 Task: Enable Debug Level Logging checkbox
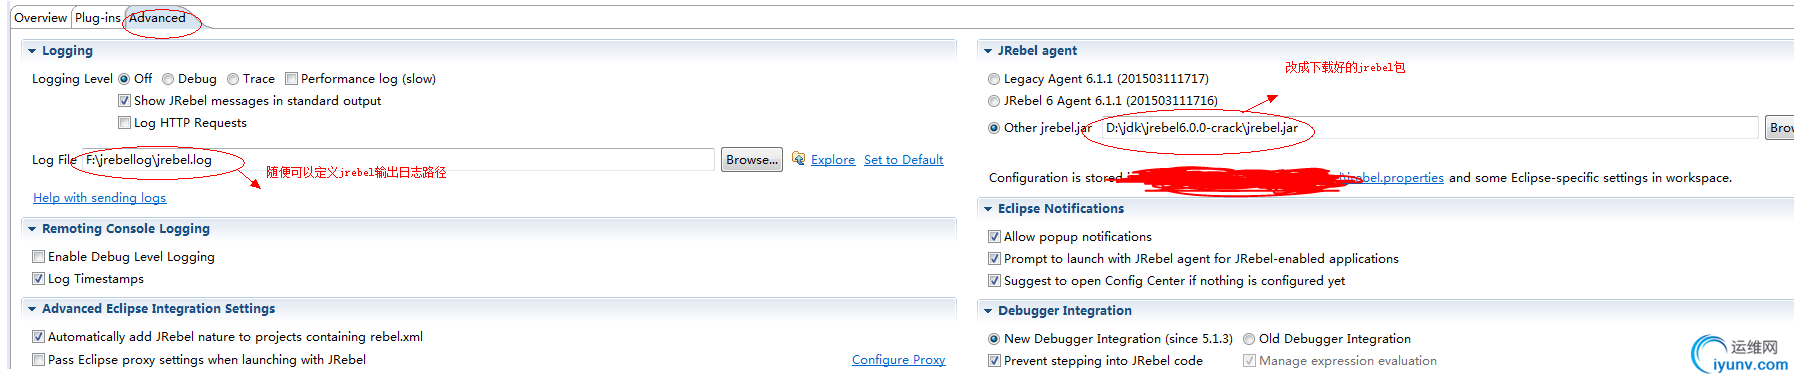coord(38,257)
